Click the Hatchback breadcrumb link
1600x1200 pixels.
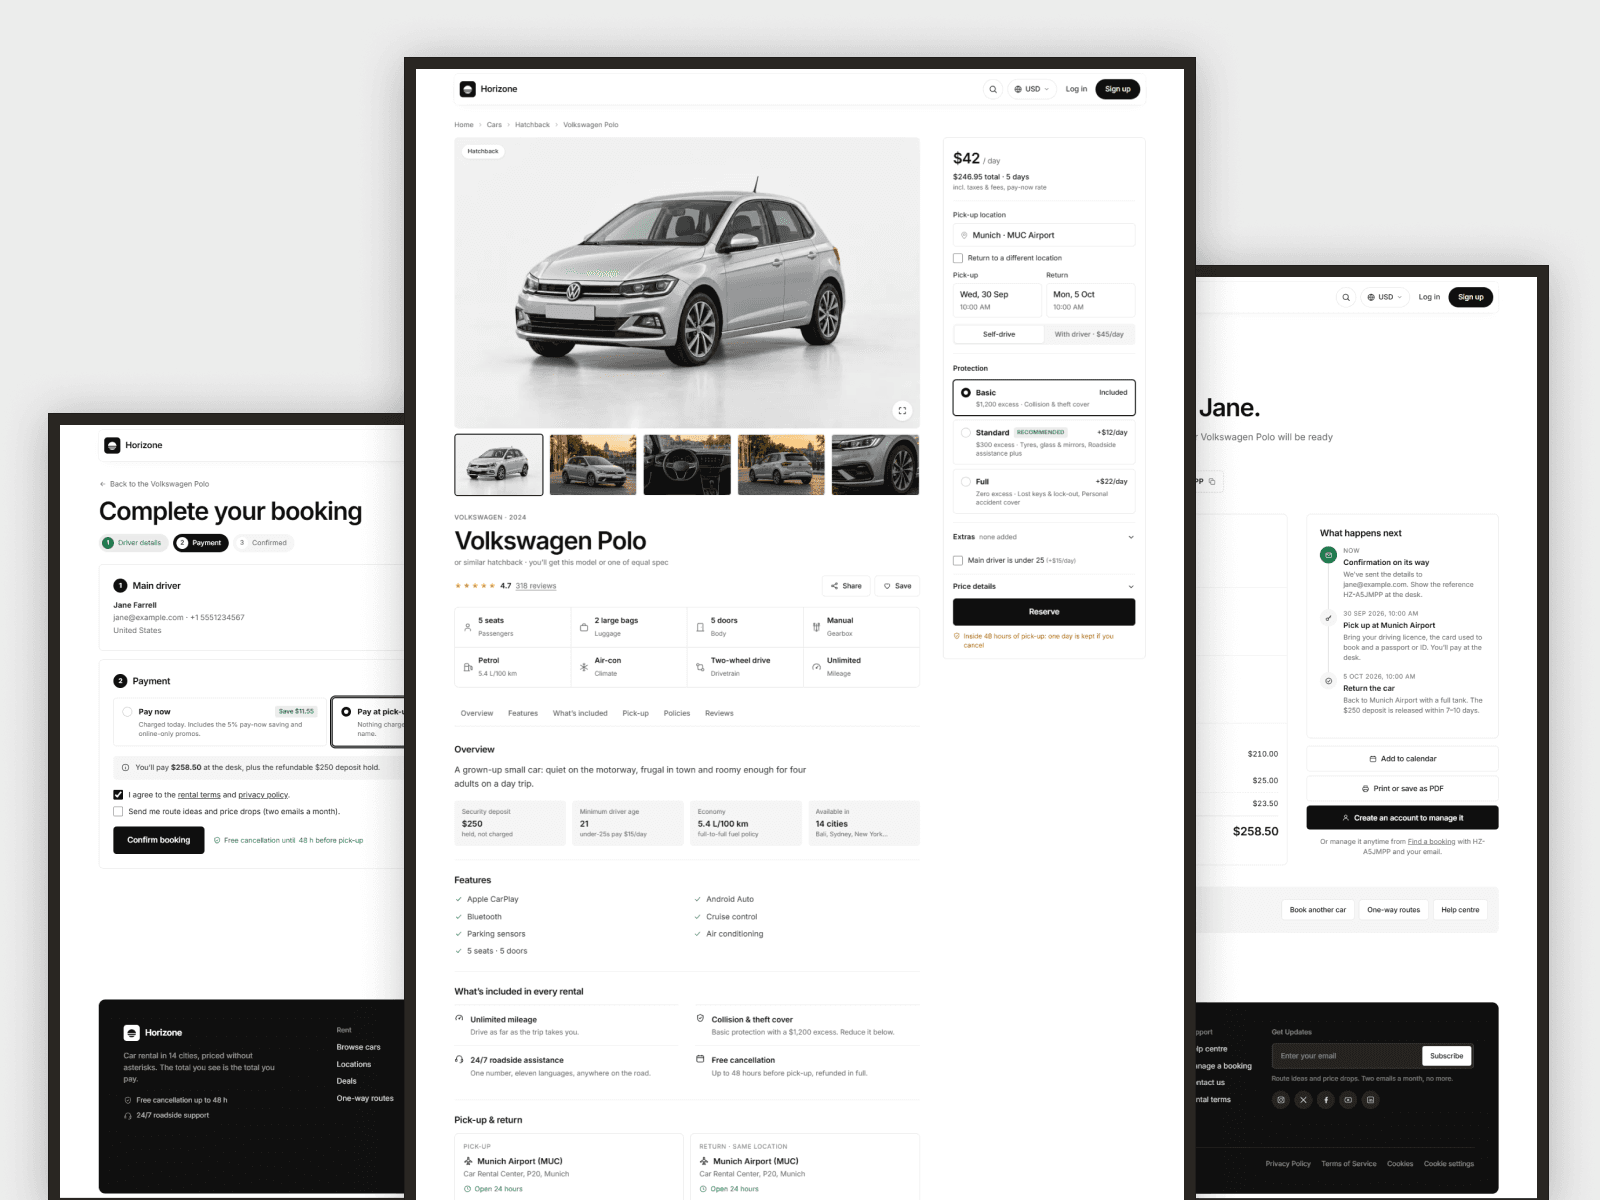click(532, 125)
